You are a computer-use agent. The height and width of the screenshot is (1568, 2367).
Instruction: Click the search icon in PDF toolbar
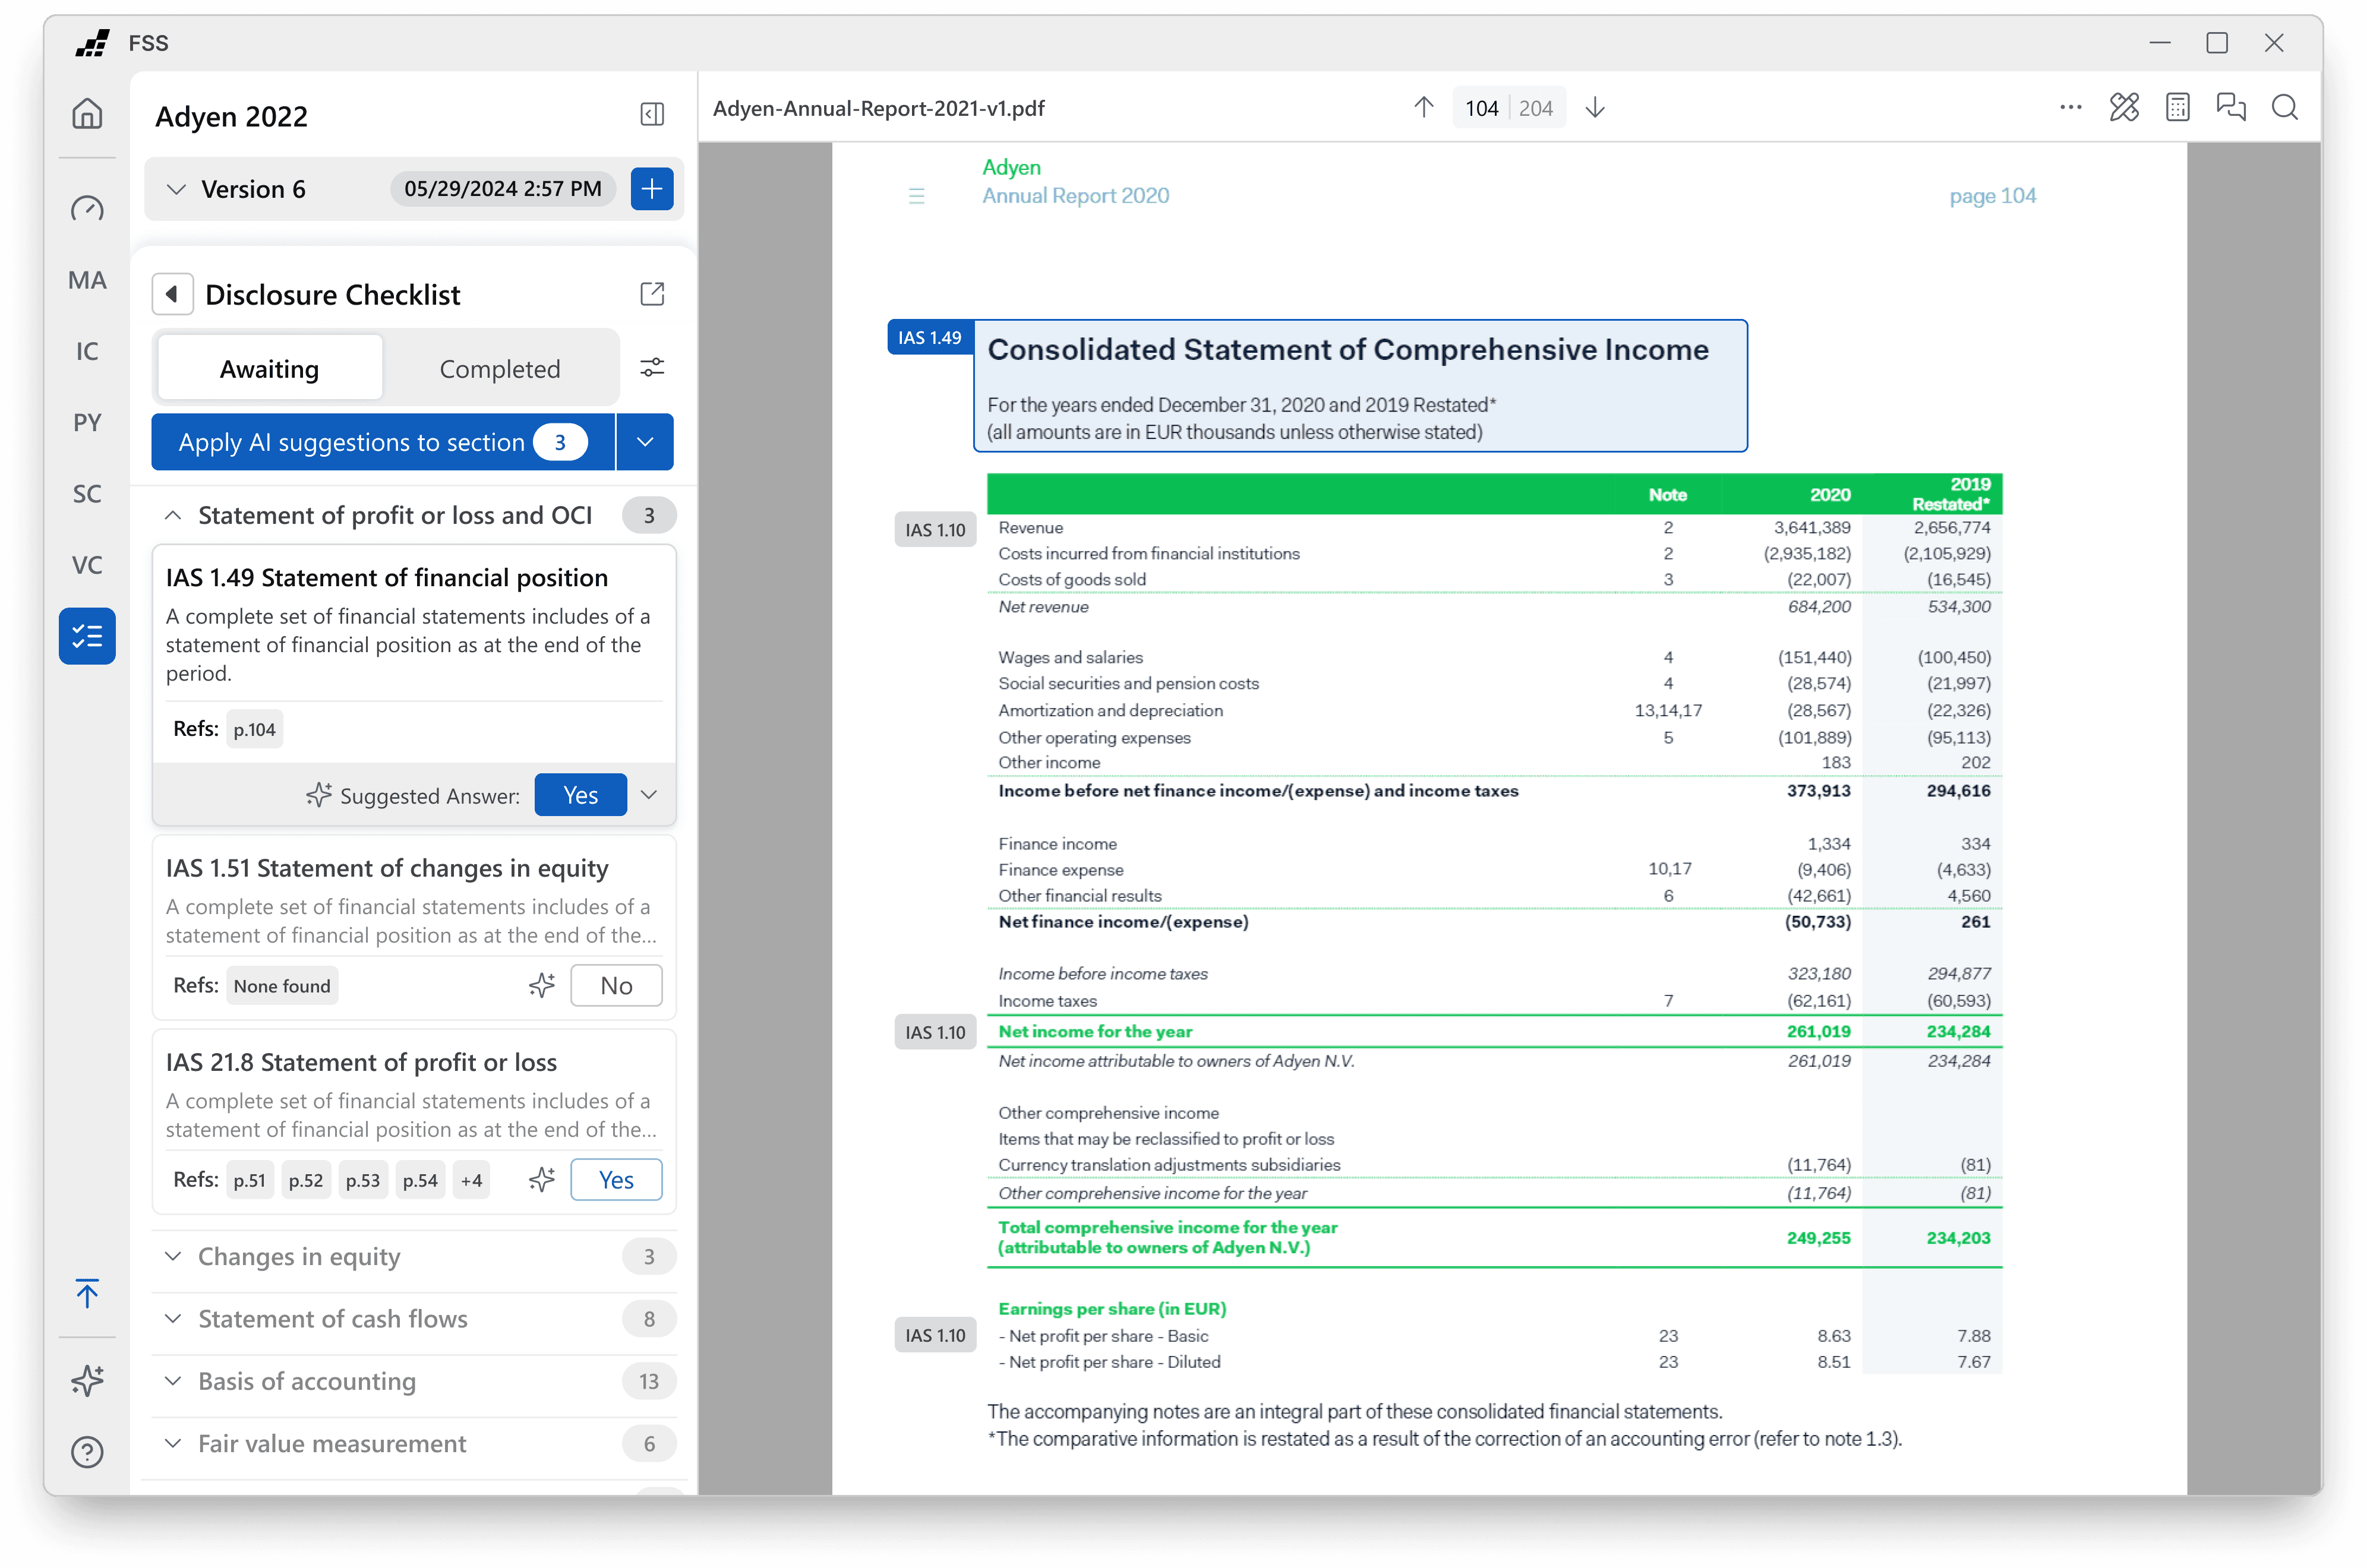[x=2284, y=108]
